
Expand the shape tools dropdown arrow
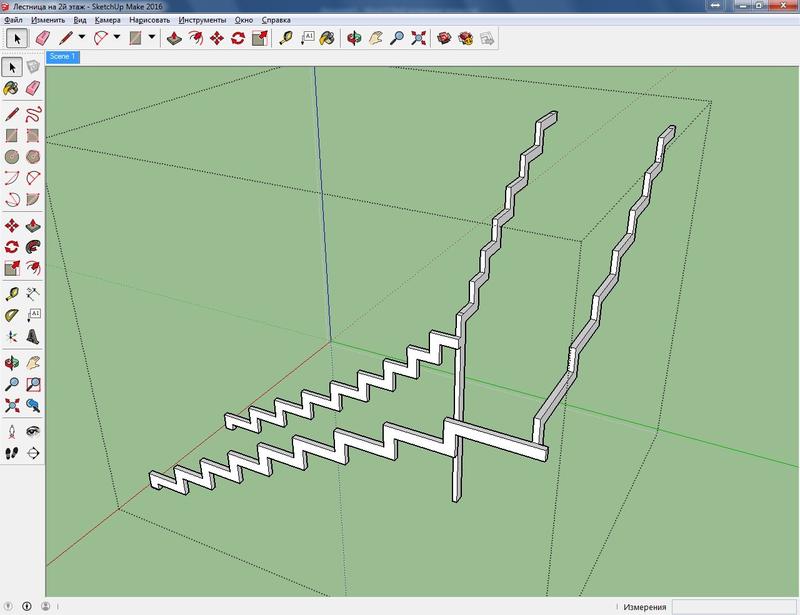[152, 38]
